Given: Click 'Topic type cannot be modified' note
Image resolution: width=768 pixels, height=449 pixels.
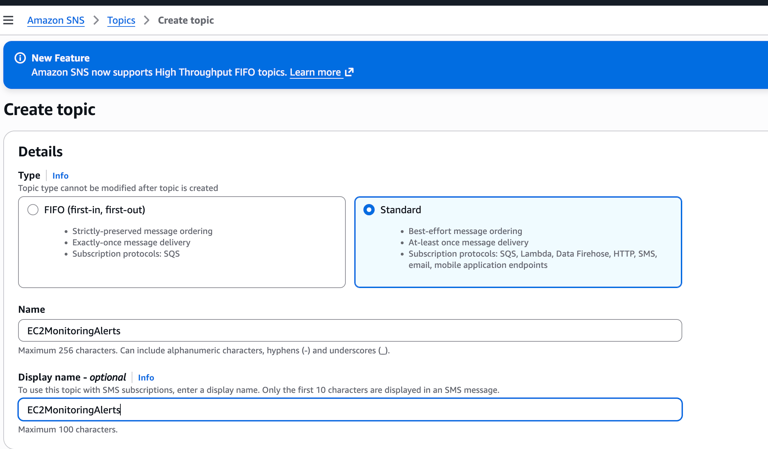Looking at the screenshot, I should tap(118, 188).
